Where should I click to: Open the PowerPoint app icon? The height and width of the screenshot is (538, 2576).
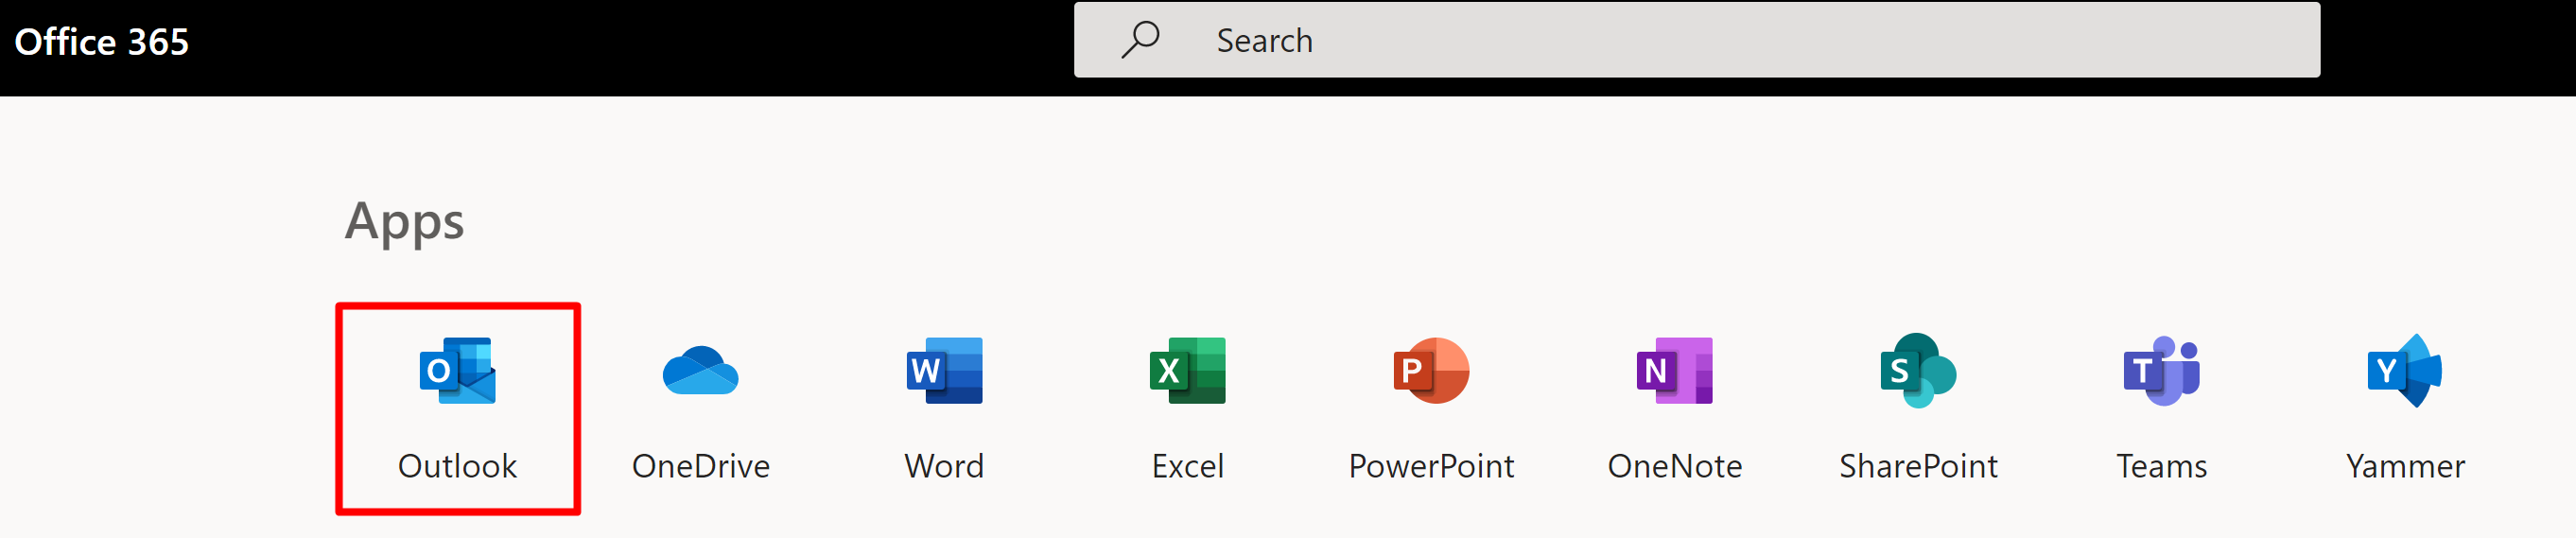1431,370
